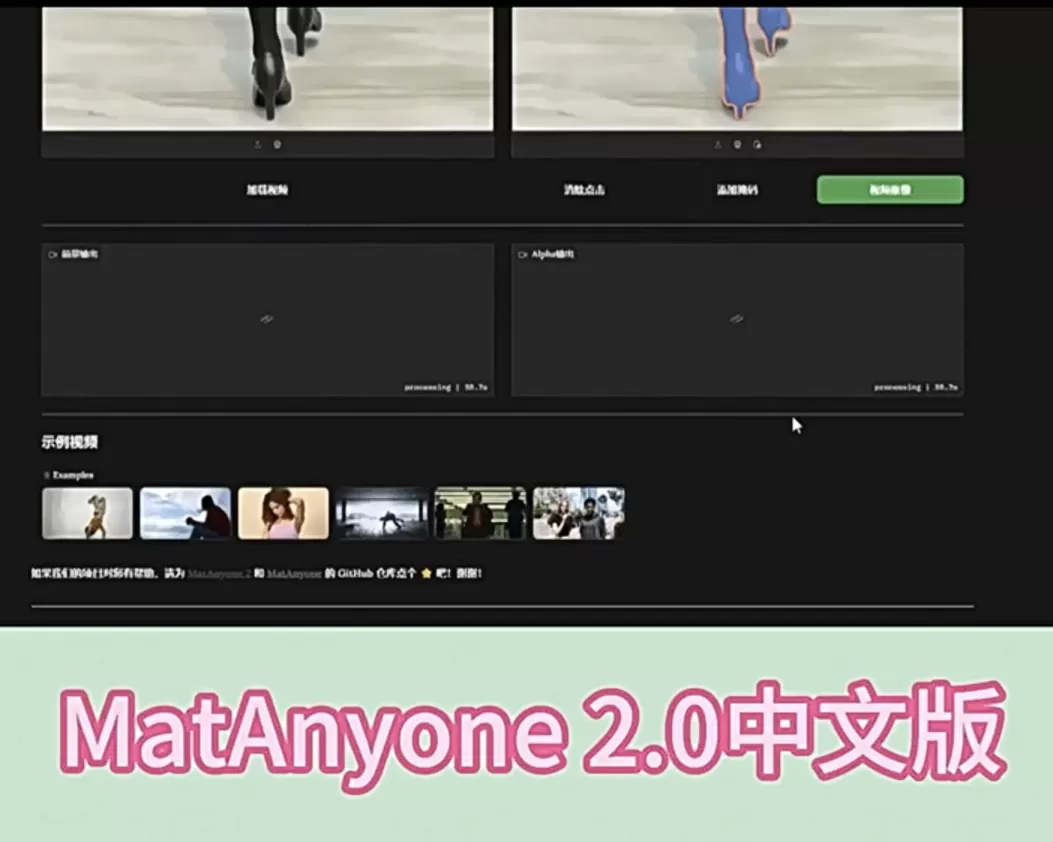Viewport: 1053px width, 842px height.
Task: Click the foreground output video panel
Action: [267, 320]
